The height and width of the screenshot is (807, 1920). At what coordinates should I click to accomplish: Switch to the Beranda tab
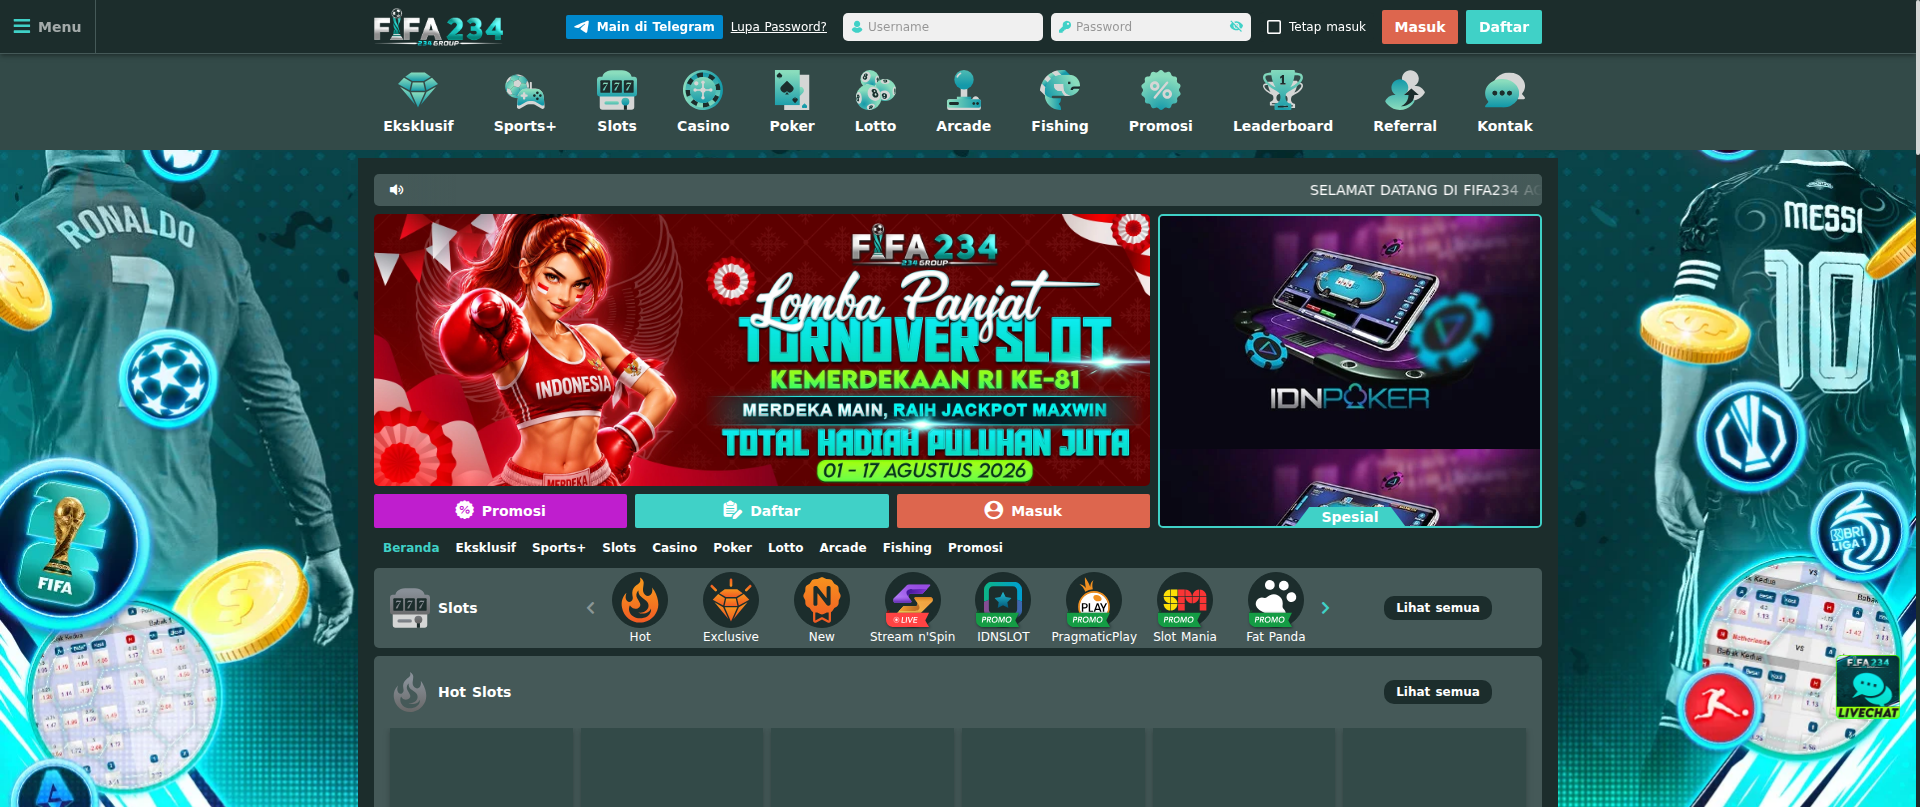411,548
